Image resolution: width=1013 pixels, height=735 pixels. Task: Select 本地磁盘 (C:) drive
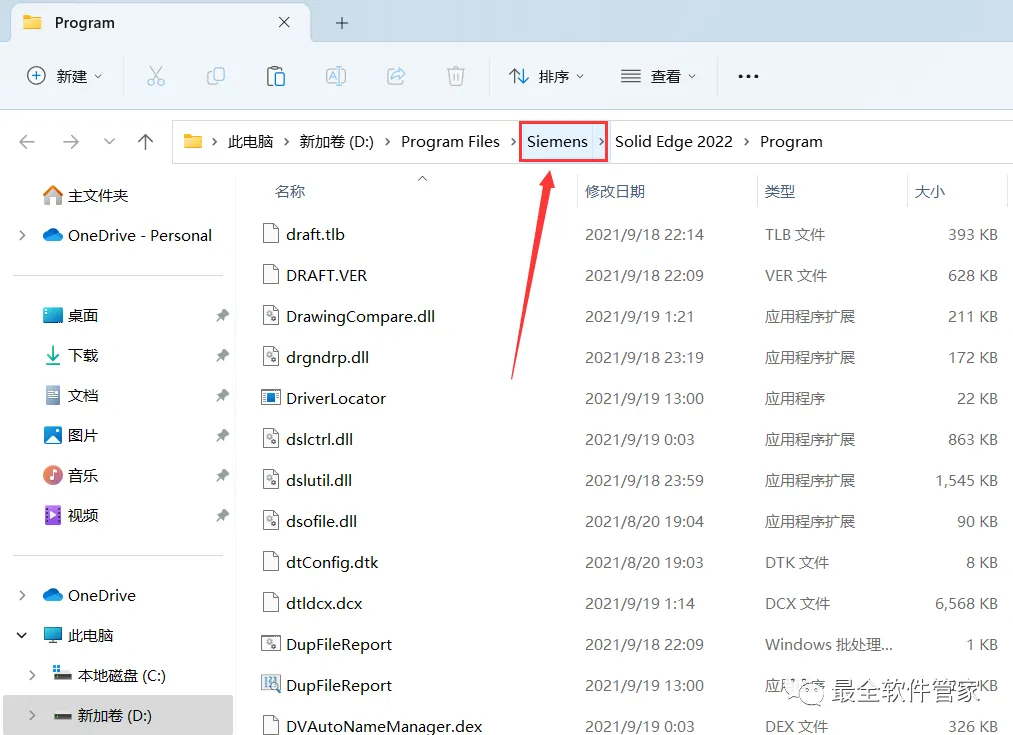point(109,675)
